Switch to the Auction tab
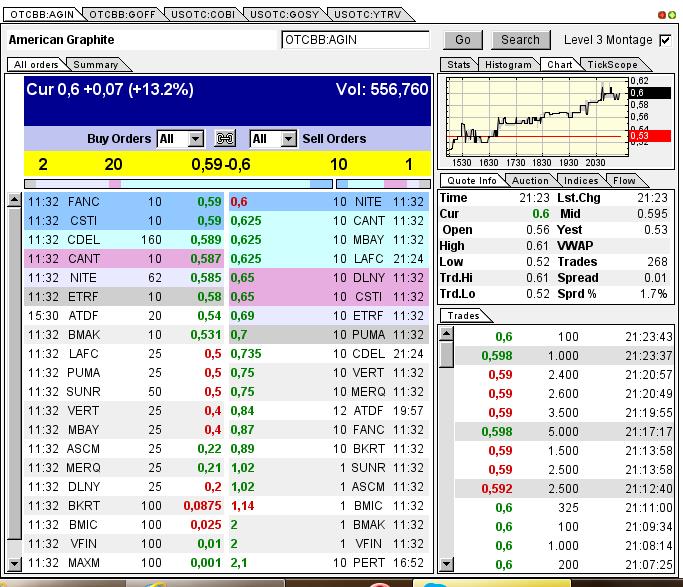The width and height of the screenshot is (683, 587). tap(530, 181)
